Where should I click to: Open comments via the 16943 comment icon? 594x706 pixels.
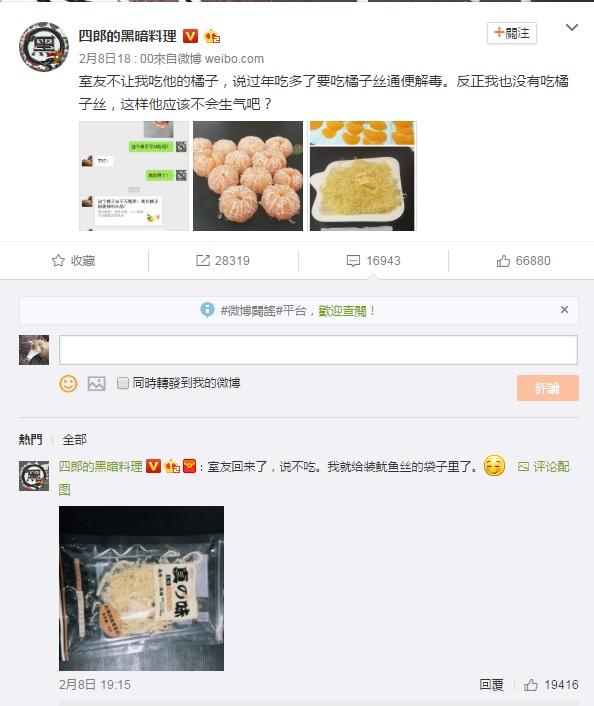[353, 261]
